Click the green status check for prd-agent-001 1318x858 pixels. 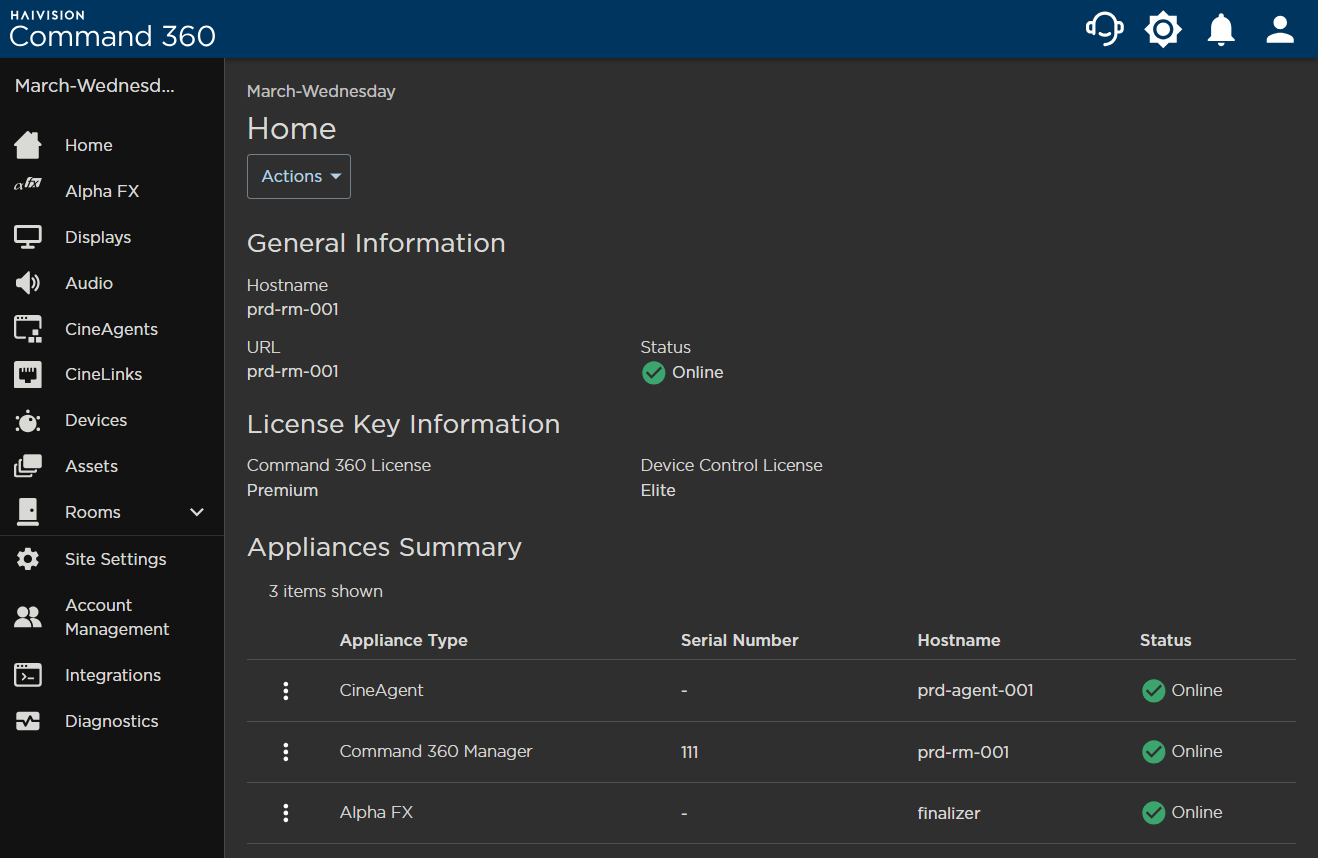(1154, 691)
